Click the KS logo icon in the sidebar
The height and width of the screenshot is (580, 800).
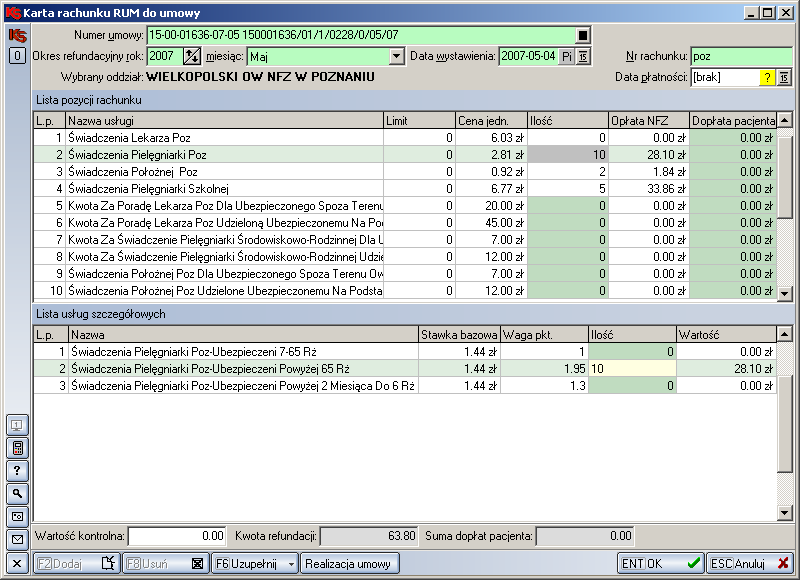[x=17, y=35]
